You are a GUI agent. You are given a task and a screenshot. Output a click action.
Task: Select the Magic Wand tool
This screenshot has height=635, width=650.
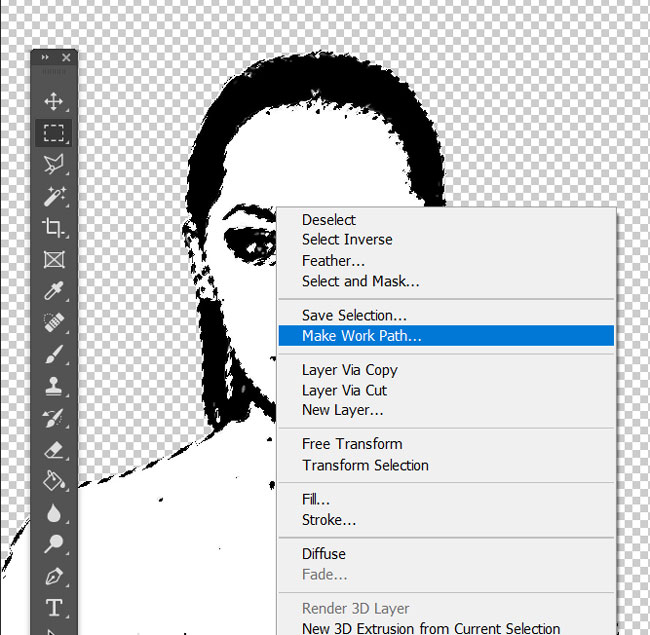[x=53, y=196]
